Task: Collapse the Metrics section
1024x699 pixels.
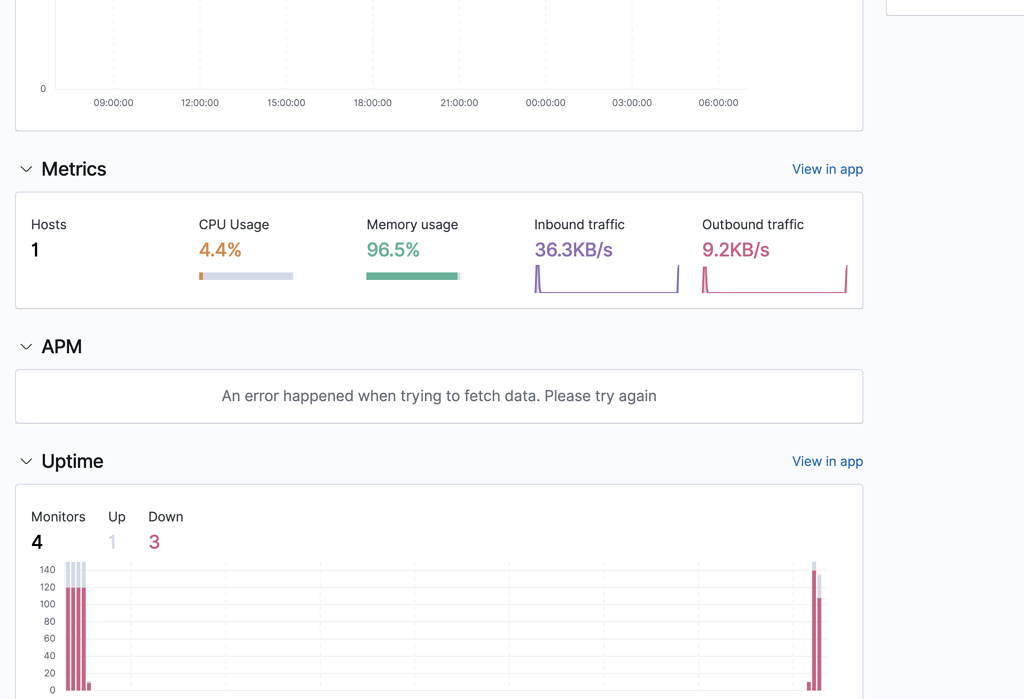Action: (26, 169)
